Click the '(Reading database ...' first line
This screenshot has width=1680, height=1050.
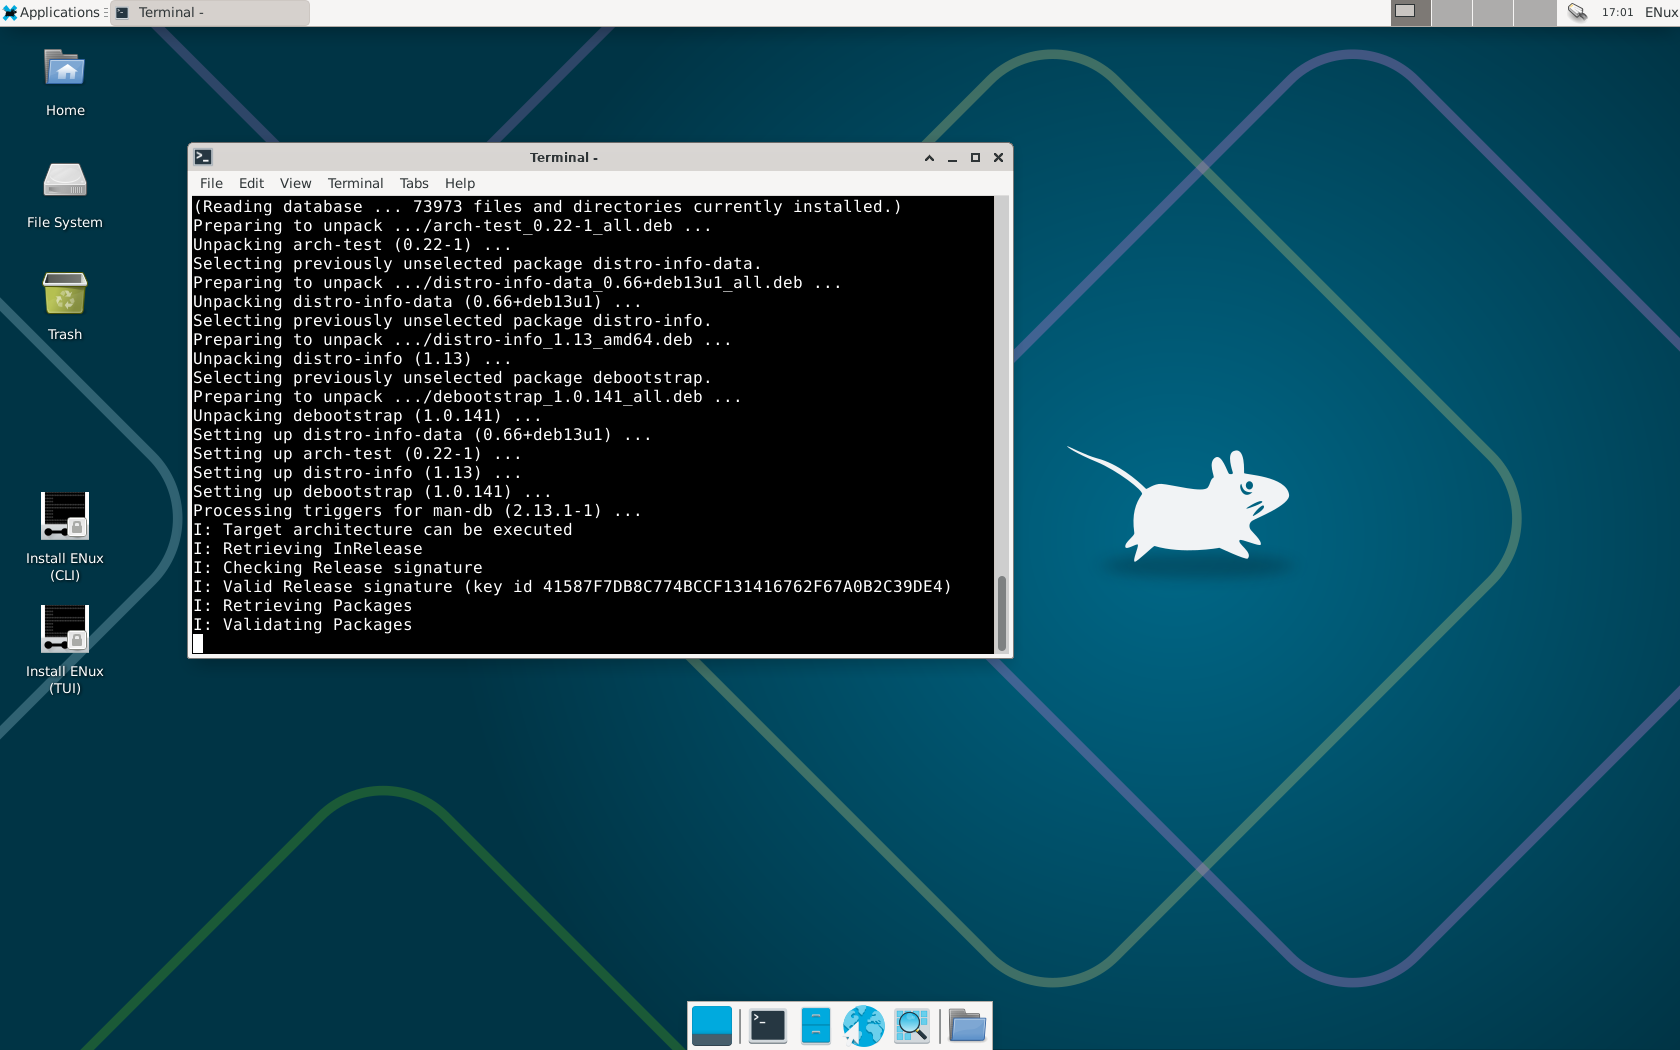pyautogui.click(x=547, y=207)
